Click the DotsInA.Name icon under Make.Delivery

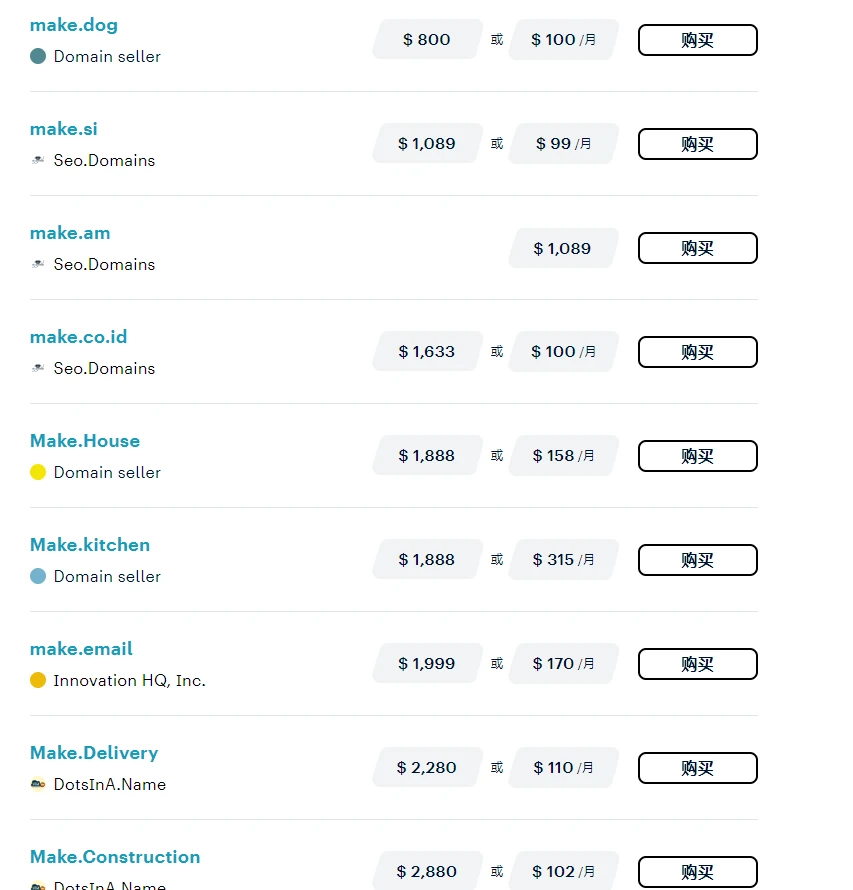[38, 785]
